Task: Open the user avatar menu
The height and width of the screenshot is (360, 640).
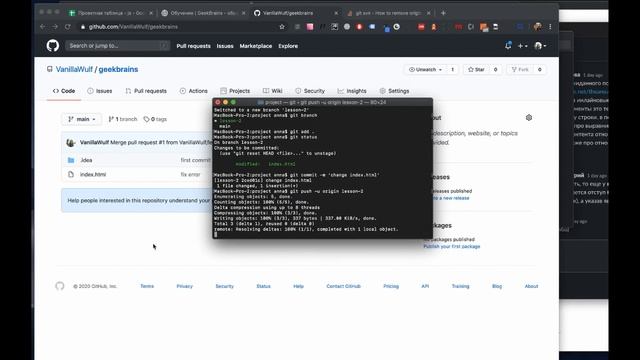Action: click(x=540, y=46)
